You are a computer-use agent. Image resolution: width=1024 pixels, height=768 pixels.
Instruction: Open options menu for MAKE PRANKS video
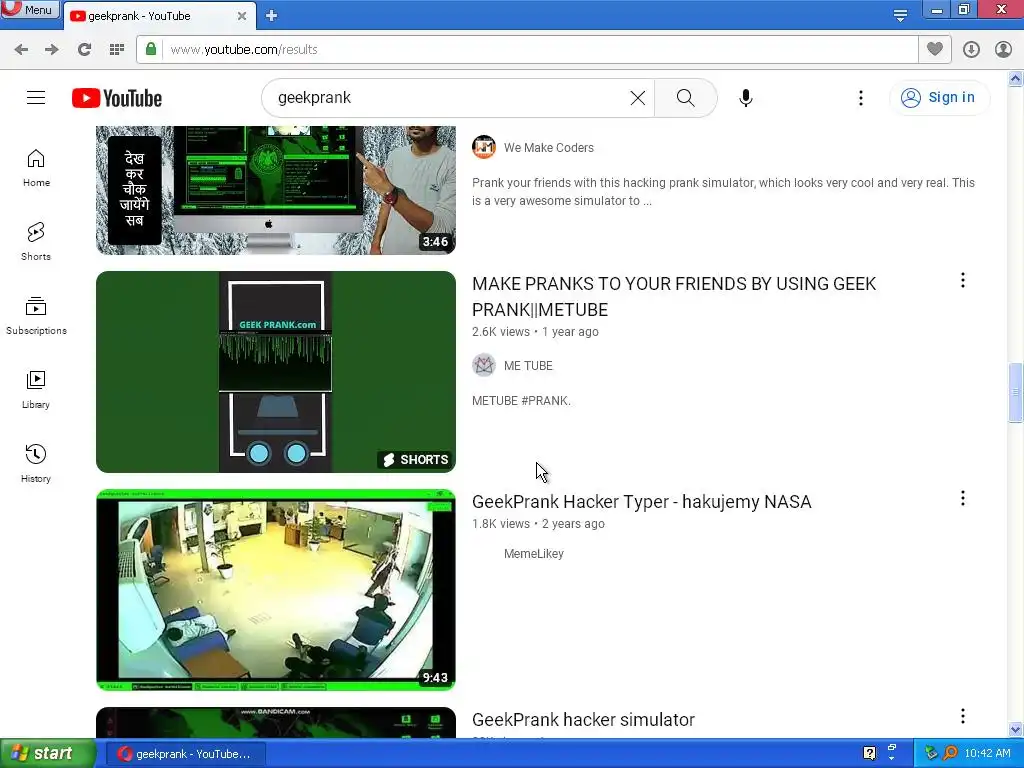coord(963,281)
